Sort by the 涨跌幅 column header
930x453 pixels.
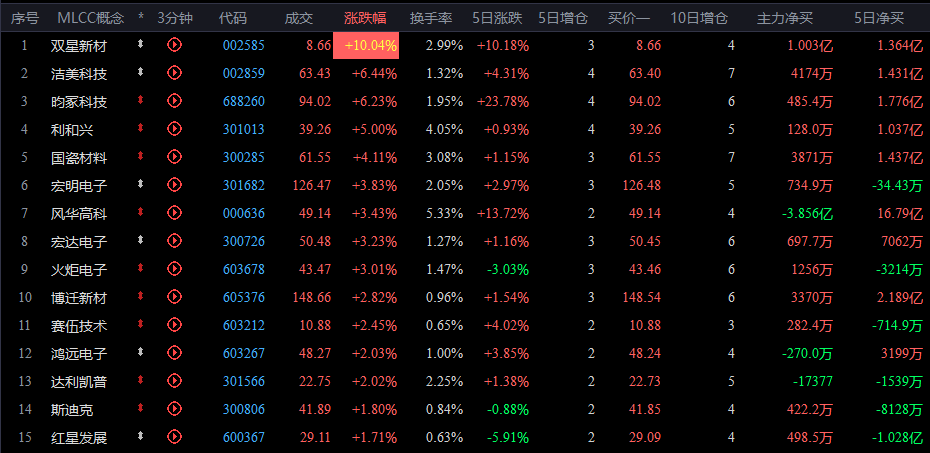click(x=365, y=18)
